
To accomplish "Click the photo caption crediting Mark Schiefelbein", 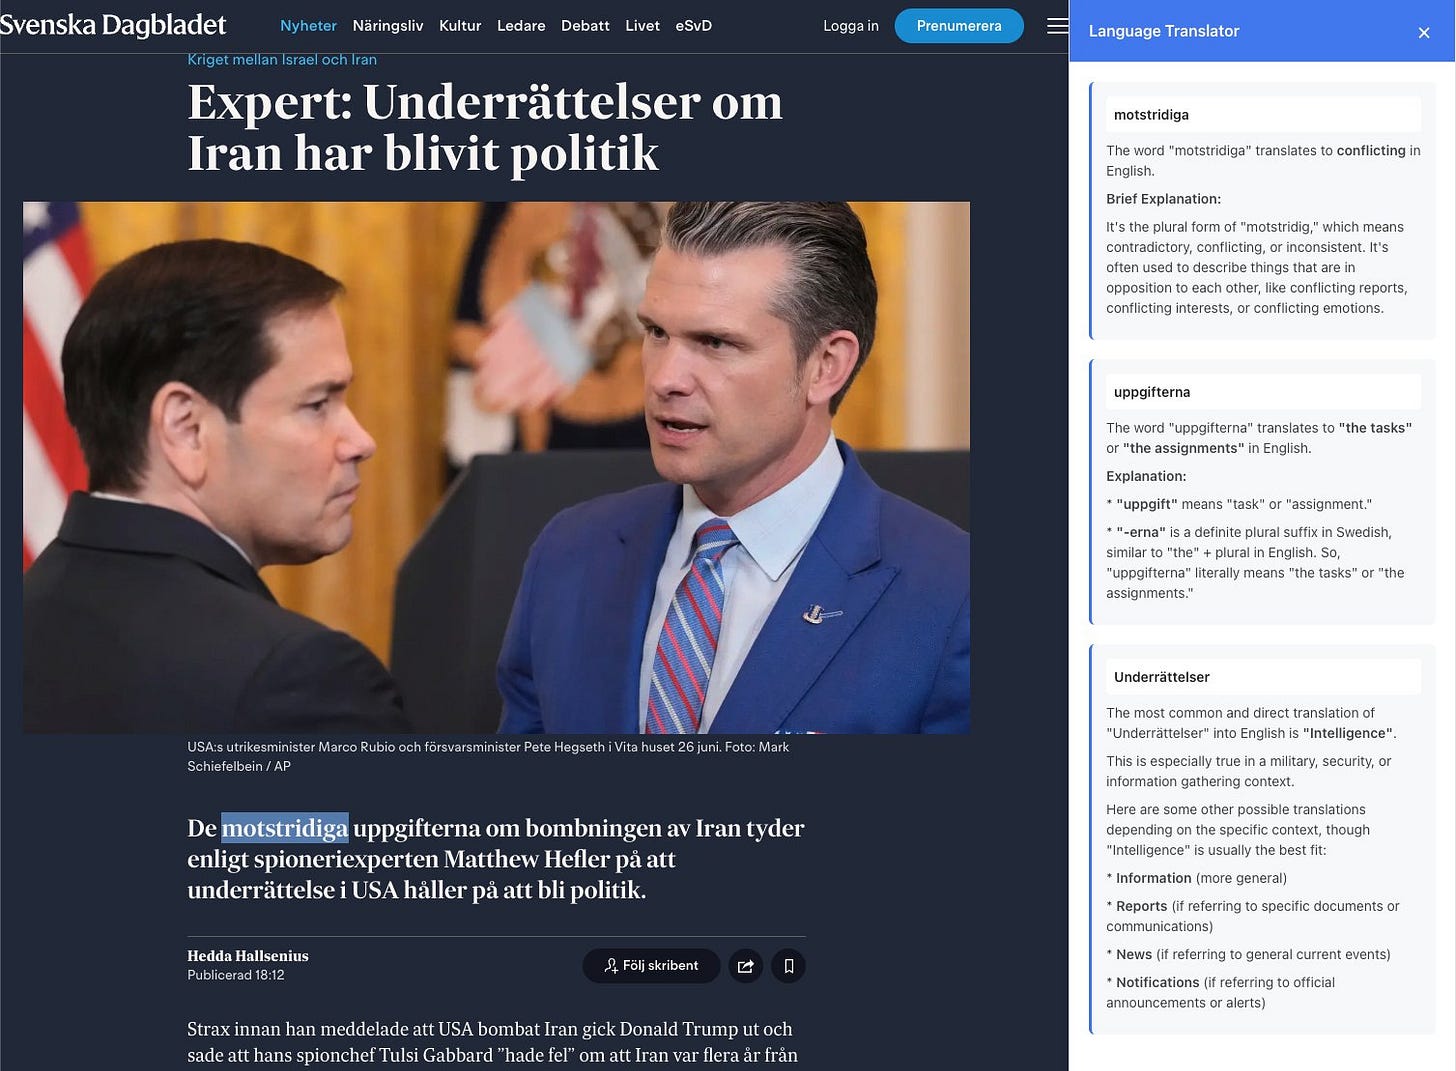I will point(488,756).
